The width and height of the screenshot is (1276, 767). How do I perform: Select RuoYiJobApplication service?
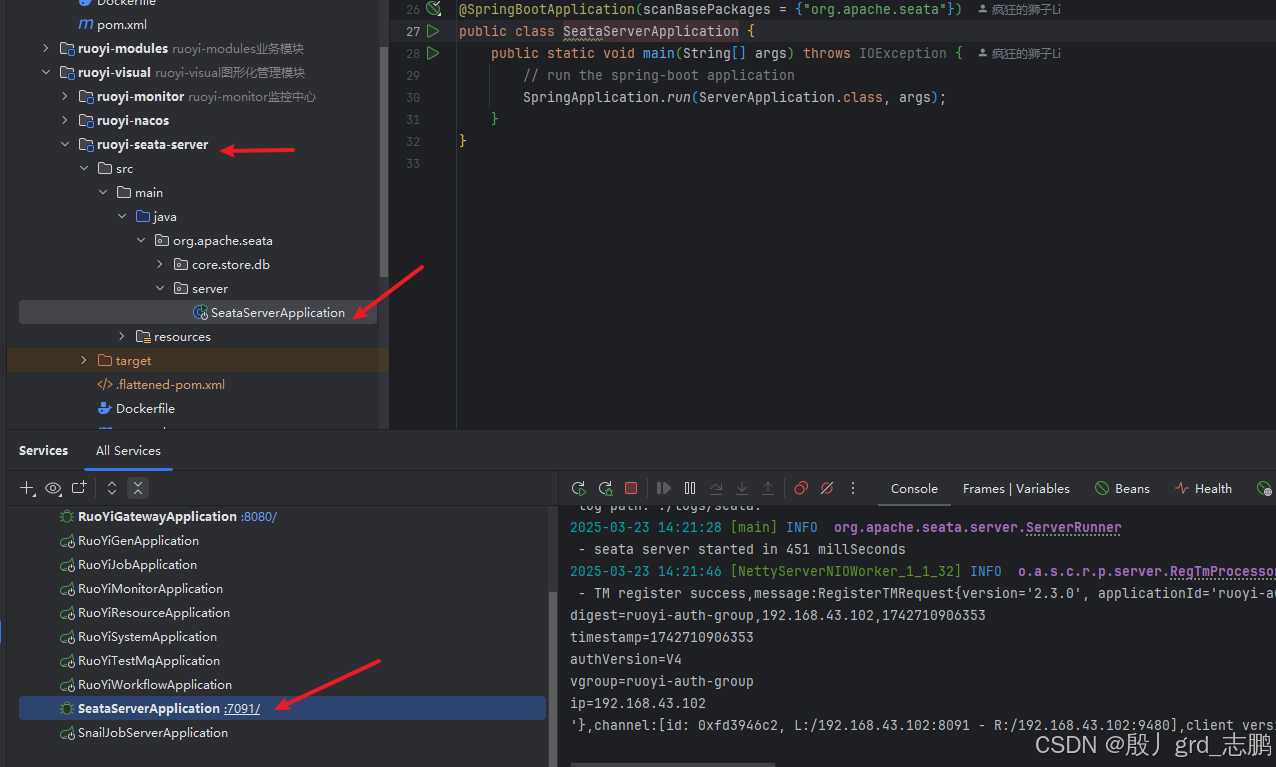[x=137, y=564]
